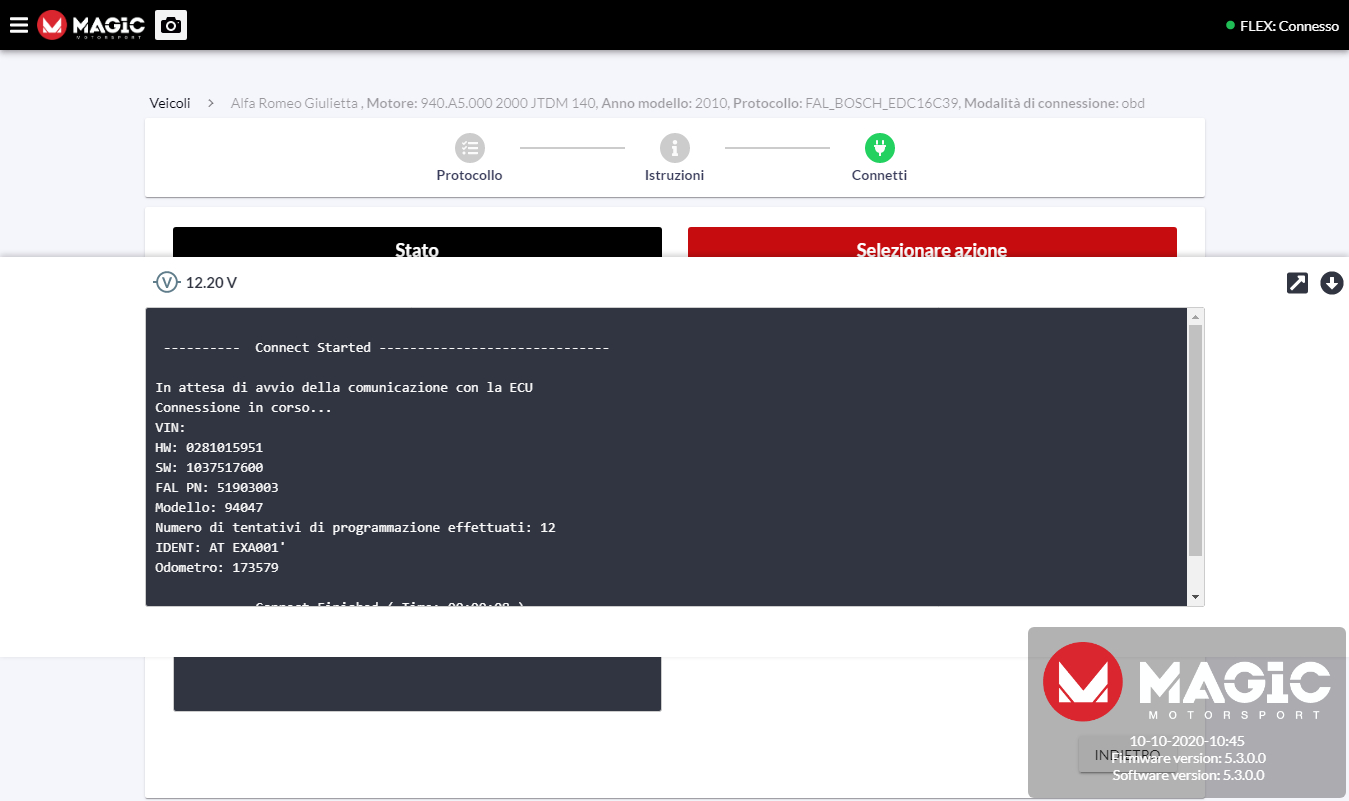Click the log scrollbar up arrow
This screenshot has width=1349, height=801.
[1195, 316]
